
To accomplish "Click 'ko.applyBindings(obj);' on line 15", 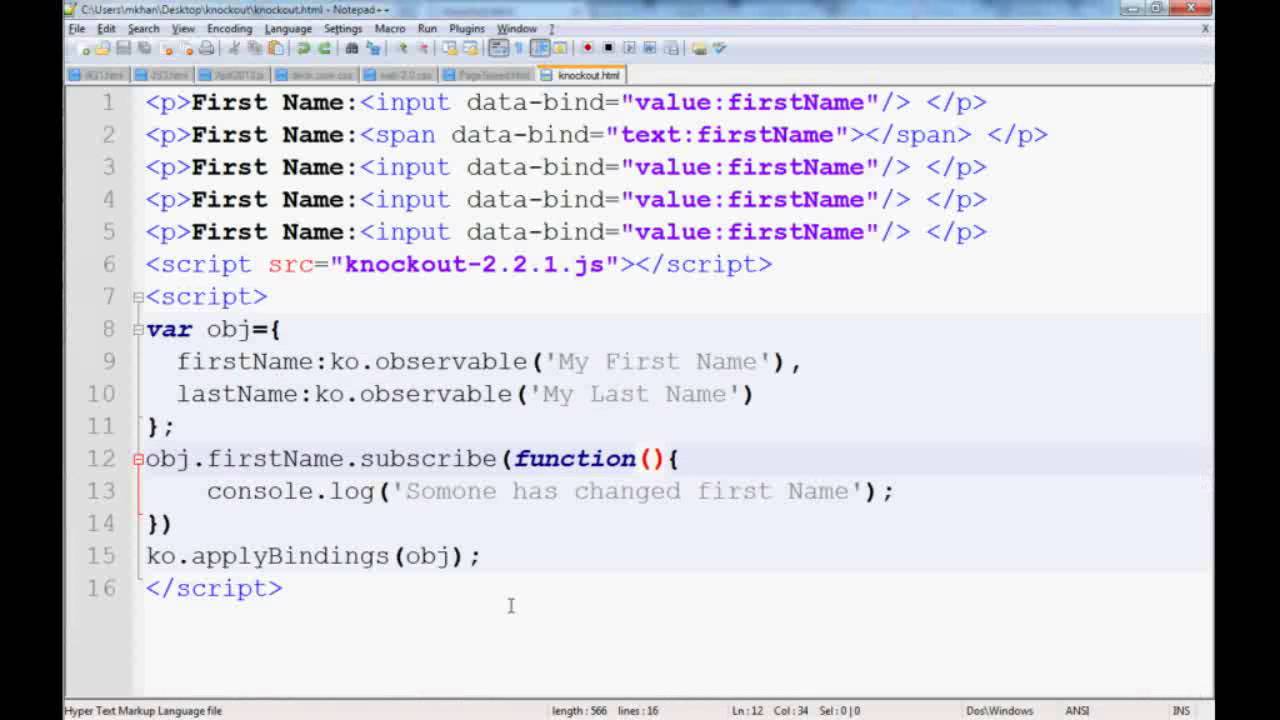I will coord(313,556).
